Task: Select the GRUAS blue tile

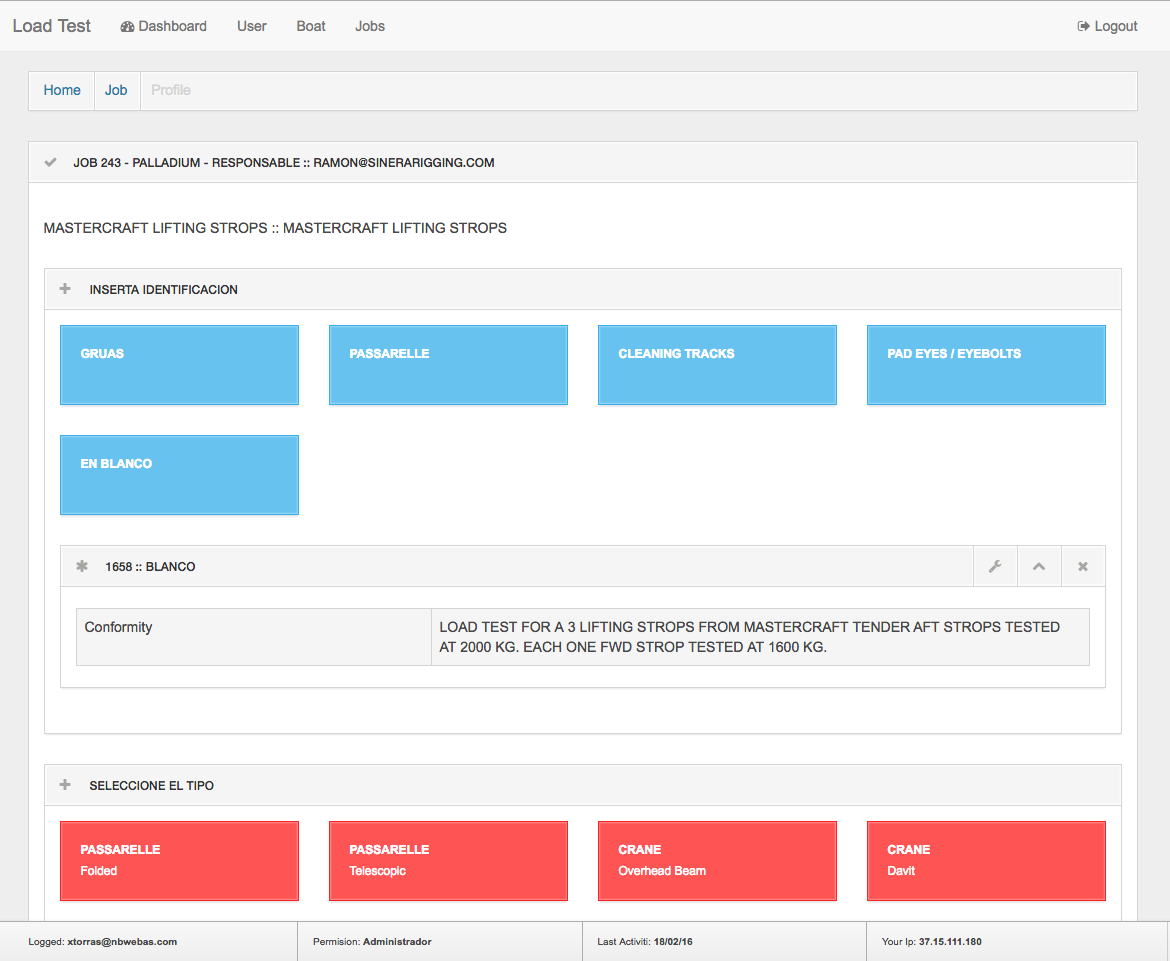Action: coord(179,365)
